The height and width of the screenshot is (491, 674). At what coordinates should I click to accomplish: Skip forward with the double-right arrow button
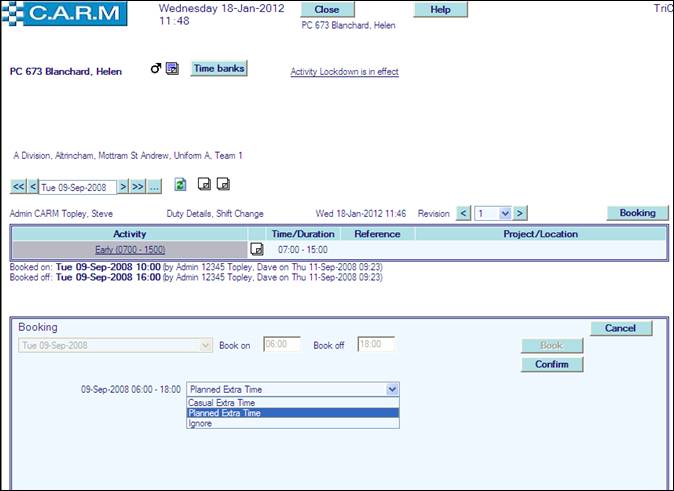coord(138,186)
